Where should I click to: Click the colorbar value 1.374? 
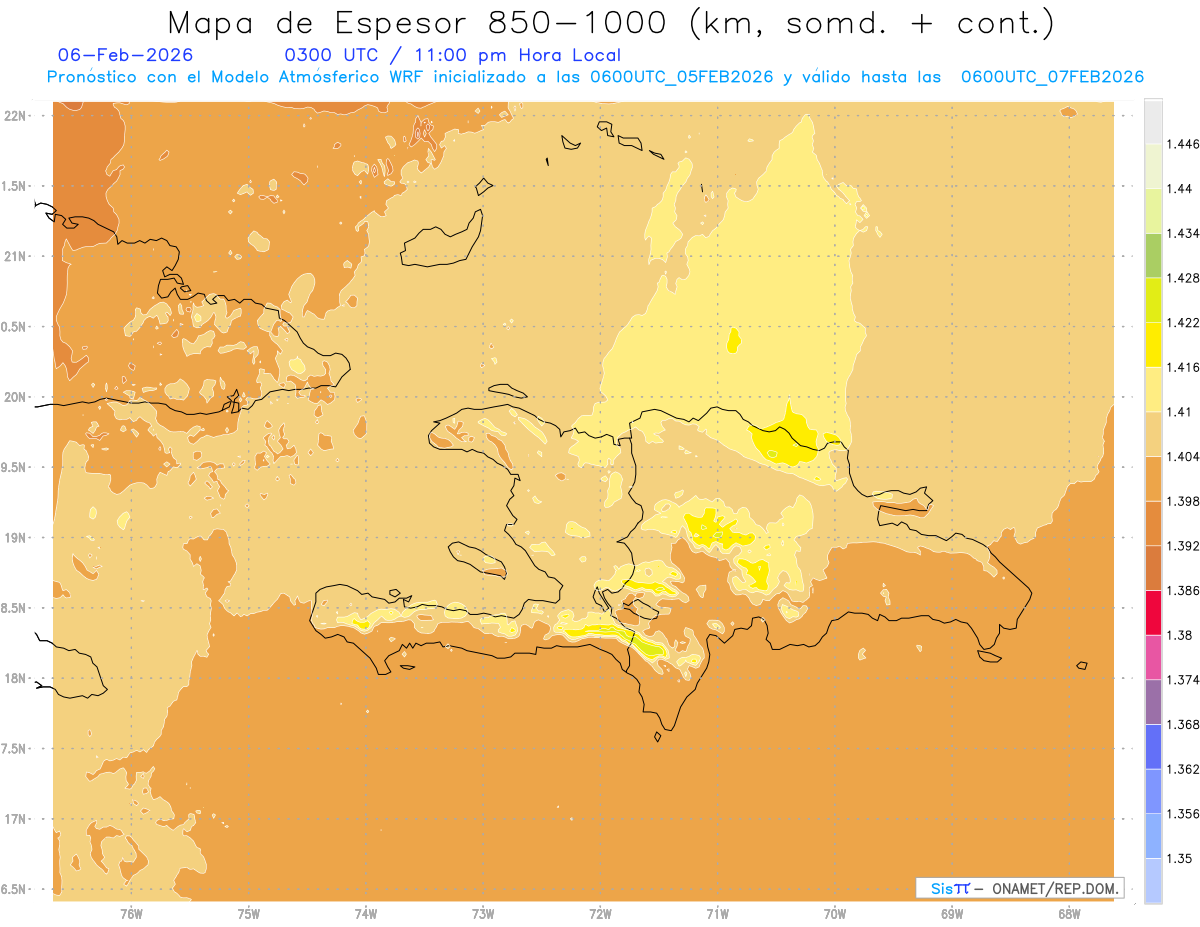pos(1185,680)
